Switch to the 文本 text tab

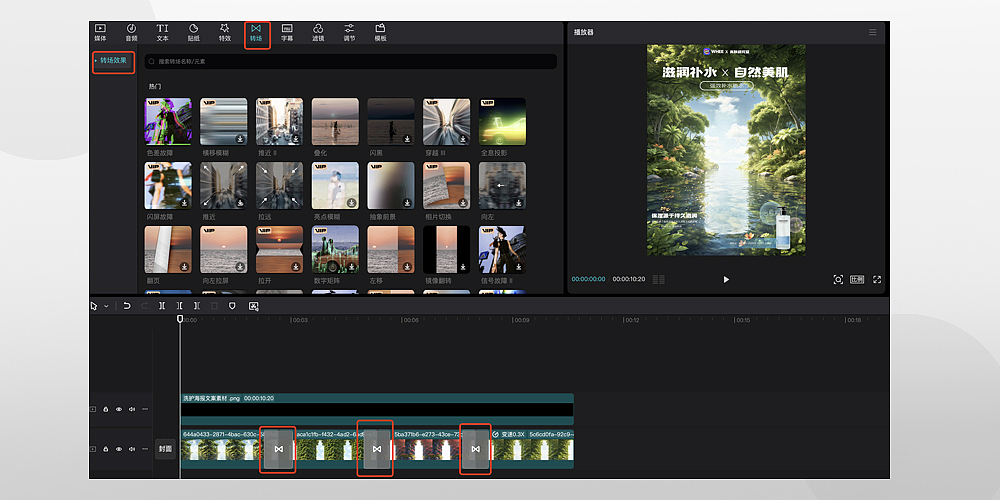tap(163, 33)
